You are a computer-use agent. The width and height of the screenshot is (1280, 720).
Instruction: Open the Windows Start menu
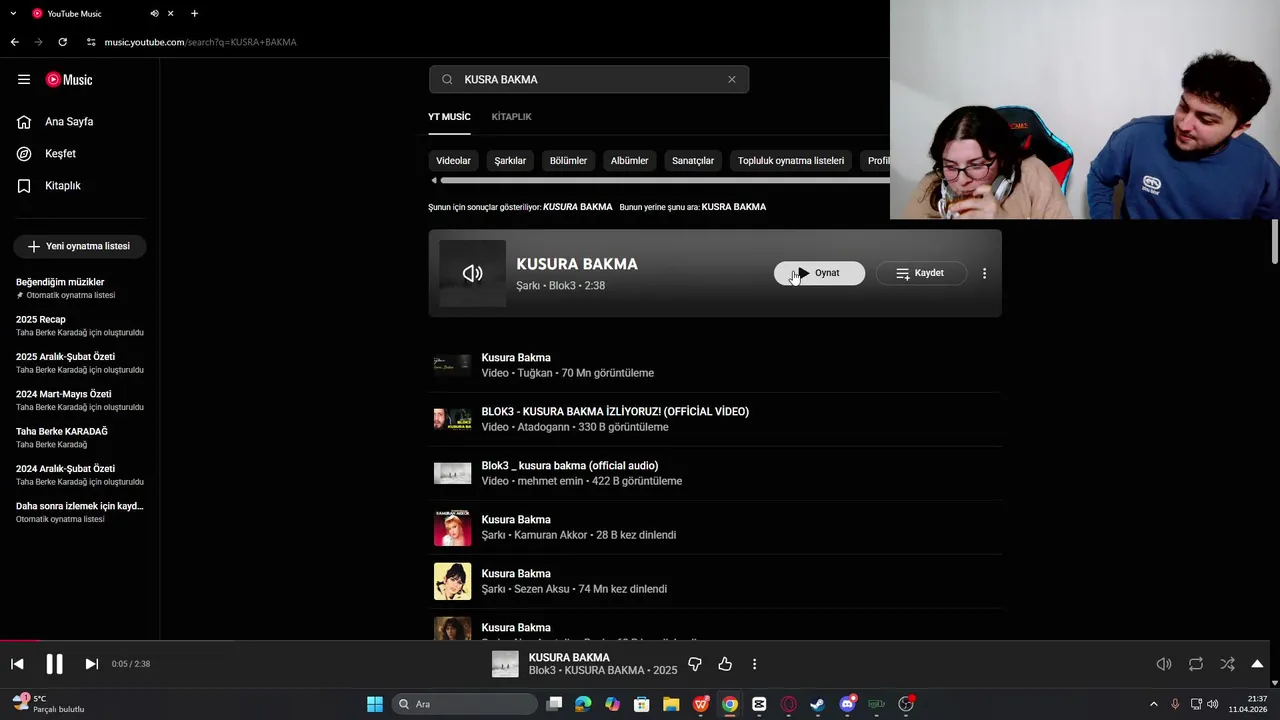click(374, 704)
